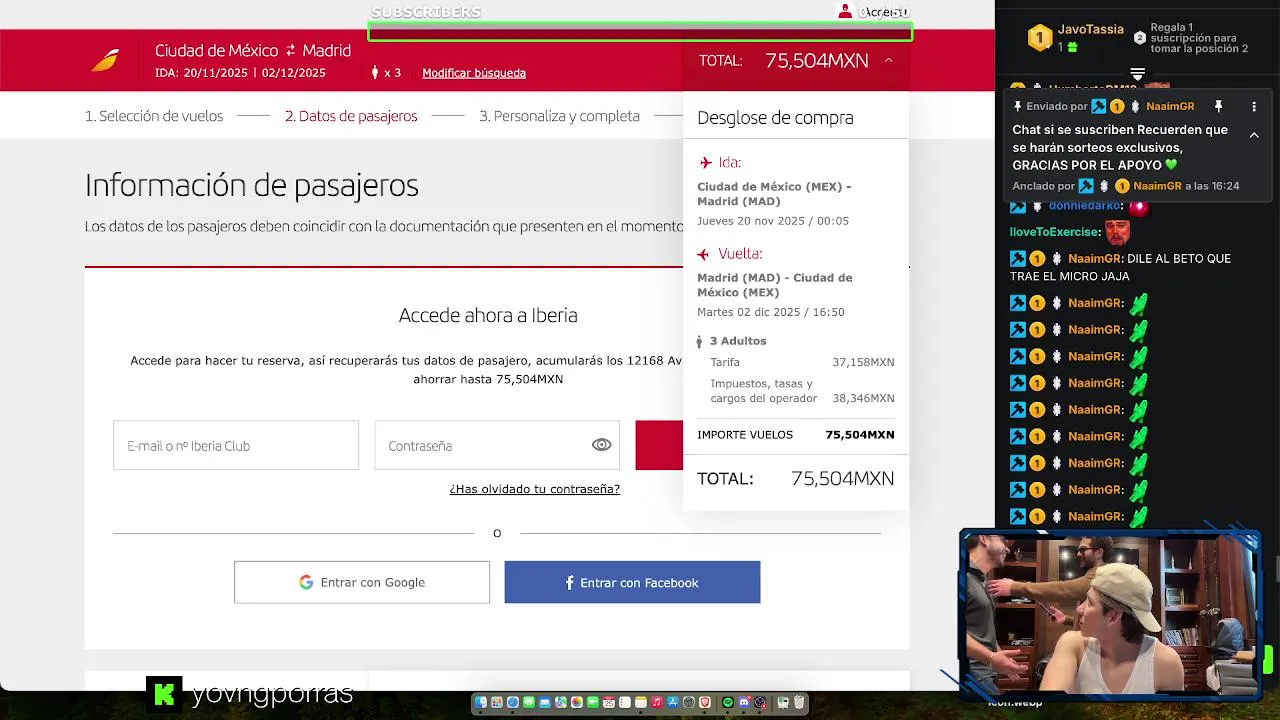Click the taxes amount 38,346MXN
This screenshot has width=1280, height=720.
[863, 398]
